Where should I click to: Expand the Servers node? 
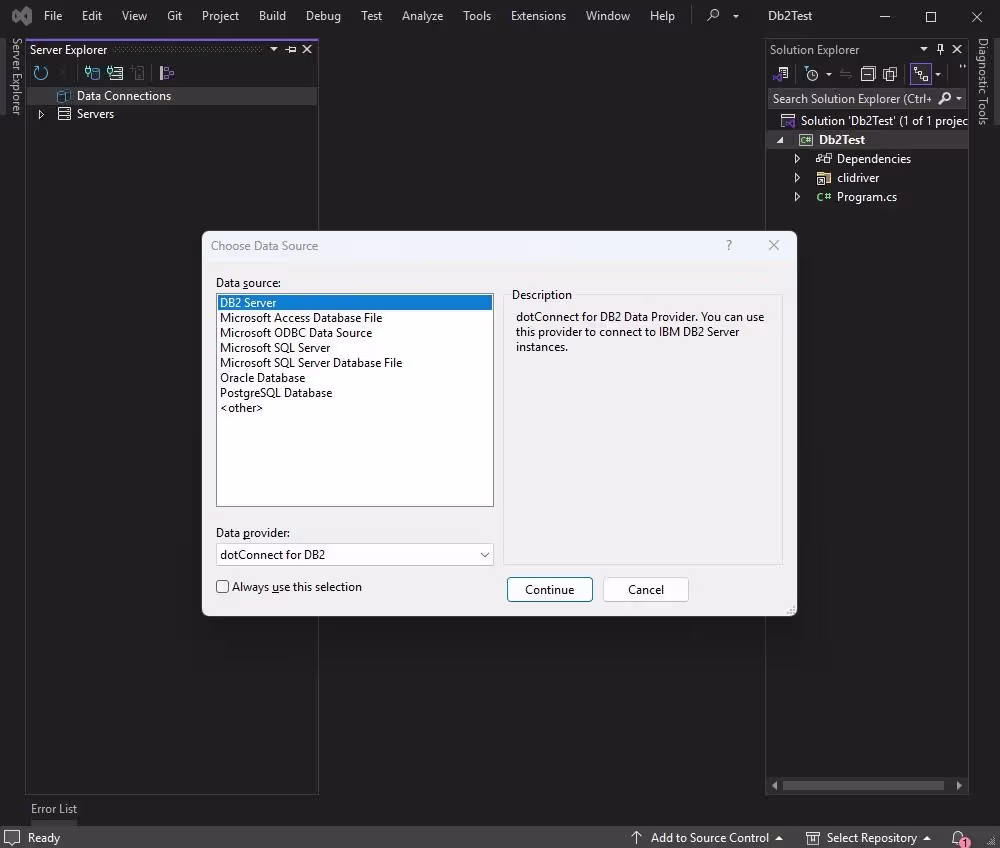tap(41, 114)
